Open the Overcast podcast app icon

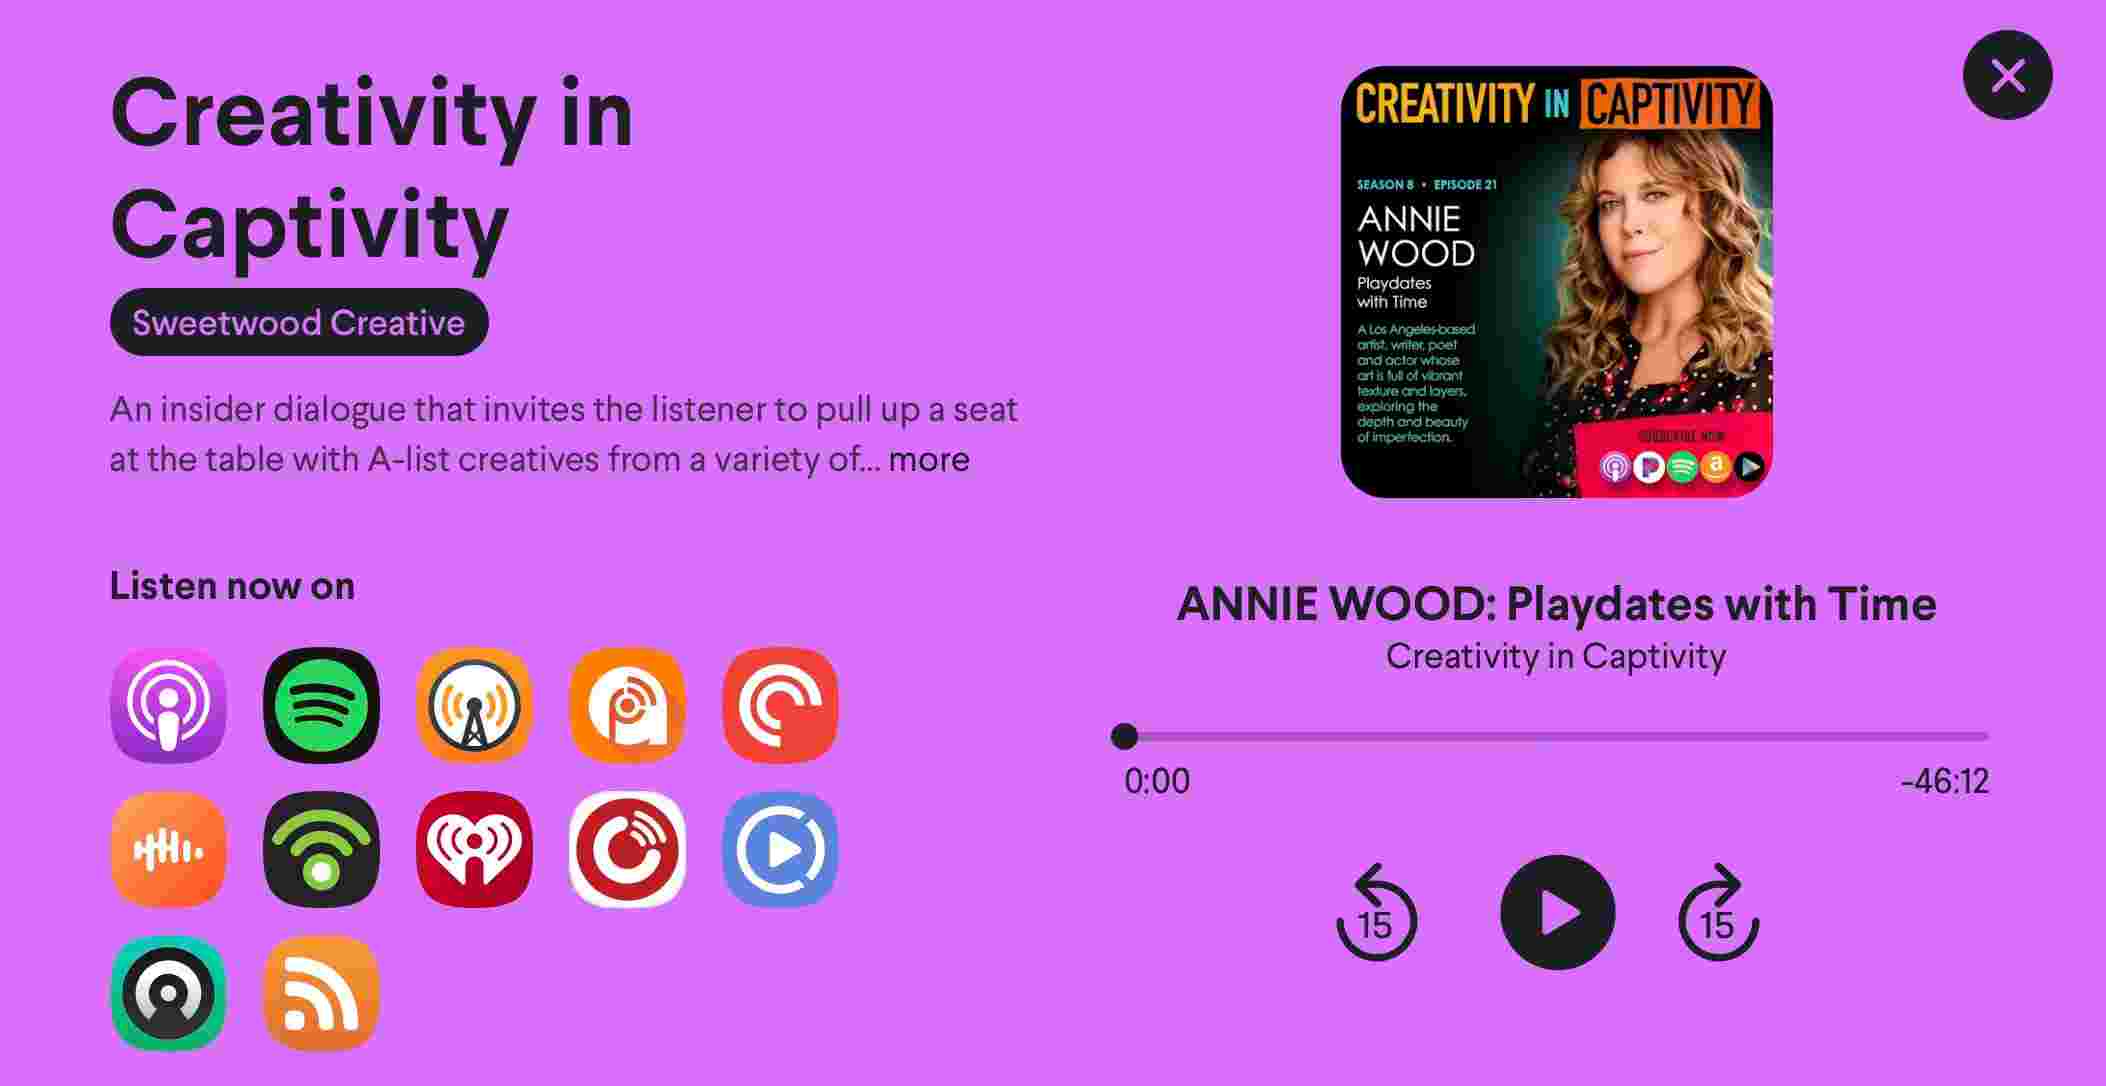[x=474, y=705]
